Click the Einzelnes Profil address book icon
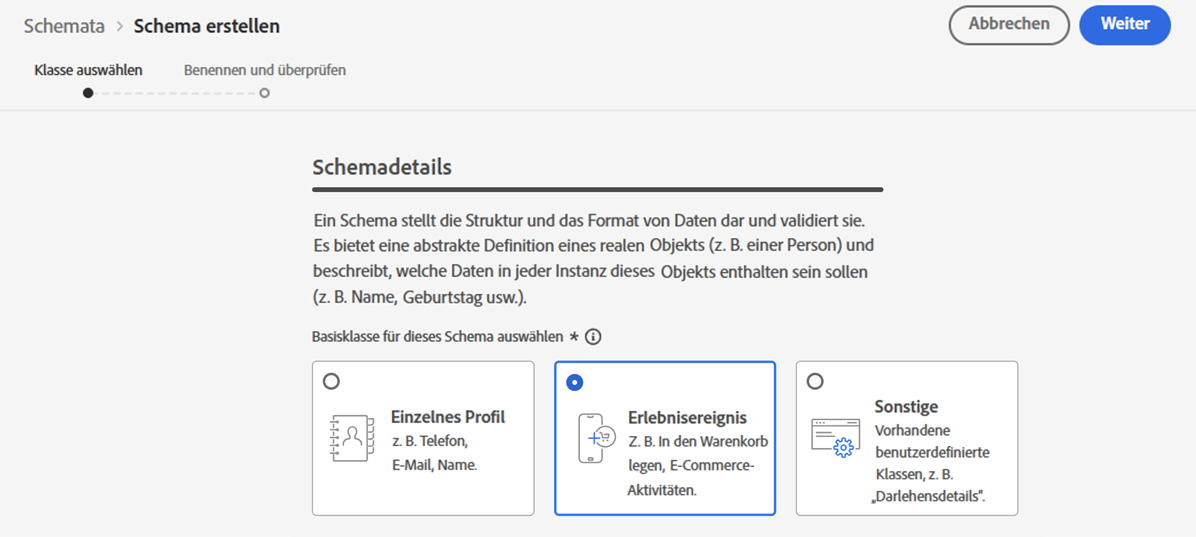Screen dimensions: 1196x537 (x=352, y=439)
